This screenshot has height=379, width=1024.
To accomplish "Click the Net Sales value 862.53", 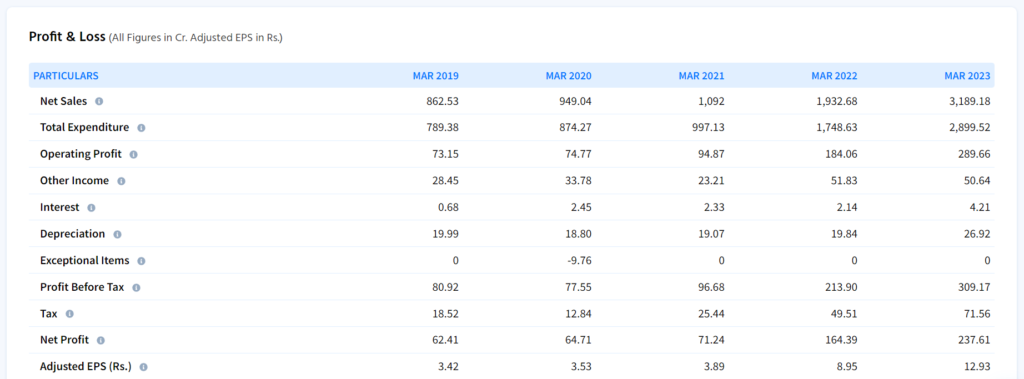I will tap(442, 101).
